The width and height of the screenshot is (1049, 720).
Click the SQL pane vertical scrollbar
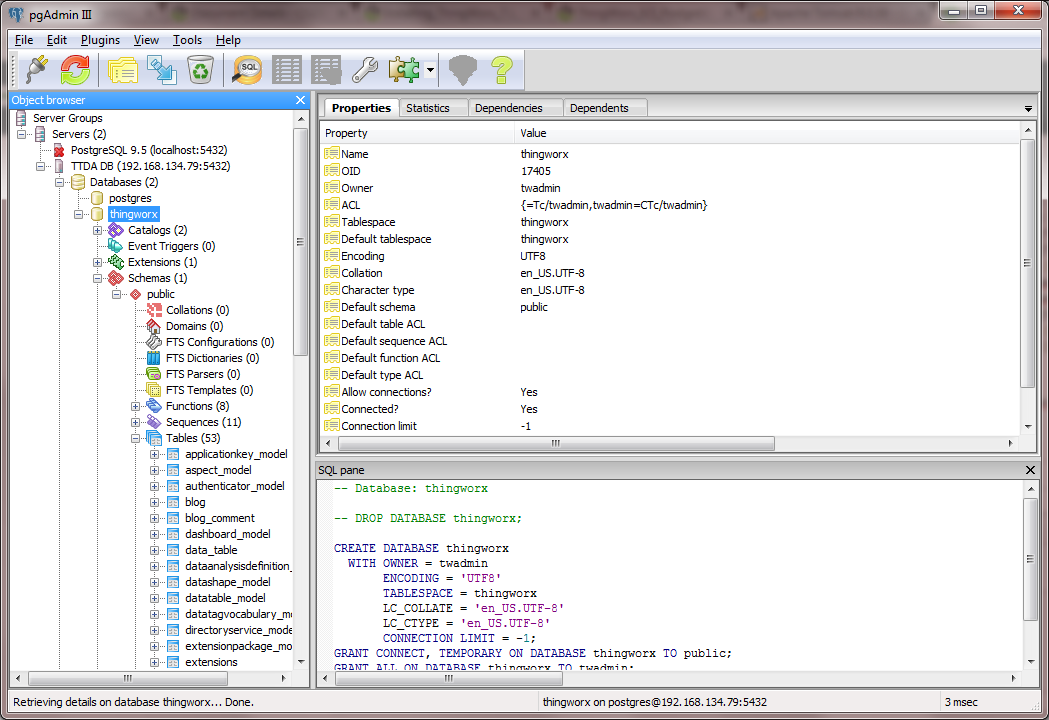[1030, 575]
